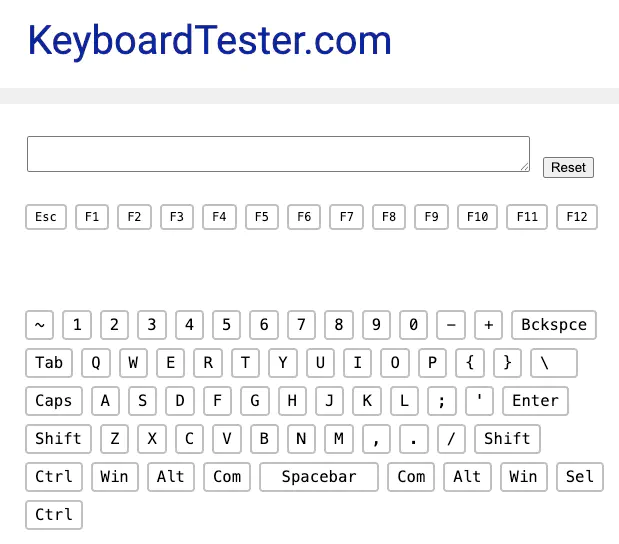Click the Bckspce key

[554, 325]
